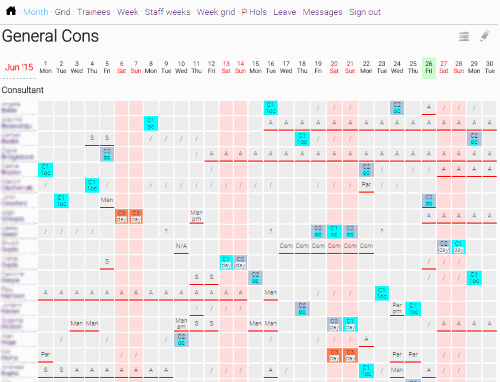This screenshot has width=500, height=382.
Task: Open the P Hols page
Action: pos(254,12)
